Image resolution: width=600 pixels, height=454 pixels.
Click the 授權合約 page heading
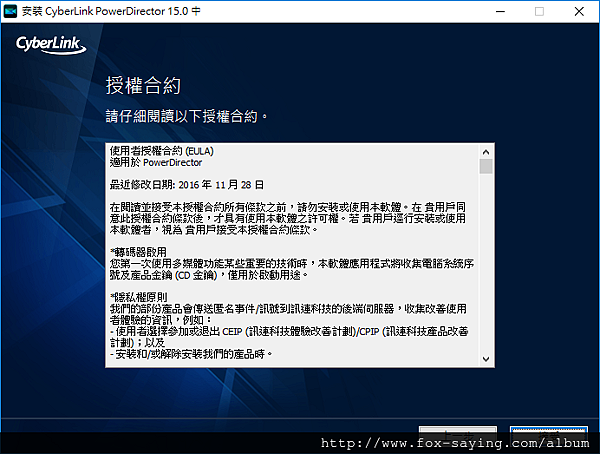pyautogui.click(x=143, y=85)
